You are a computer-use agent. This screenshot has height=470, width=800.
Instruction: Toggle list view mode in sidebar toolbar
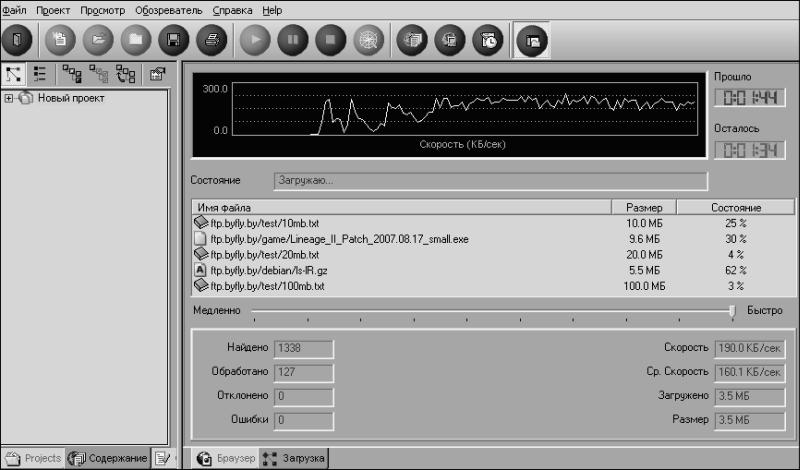click(x=40, y=73)
